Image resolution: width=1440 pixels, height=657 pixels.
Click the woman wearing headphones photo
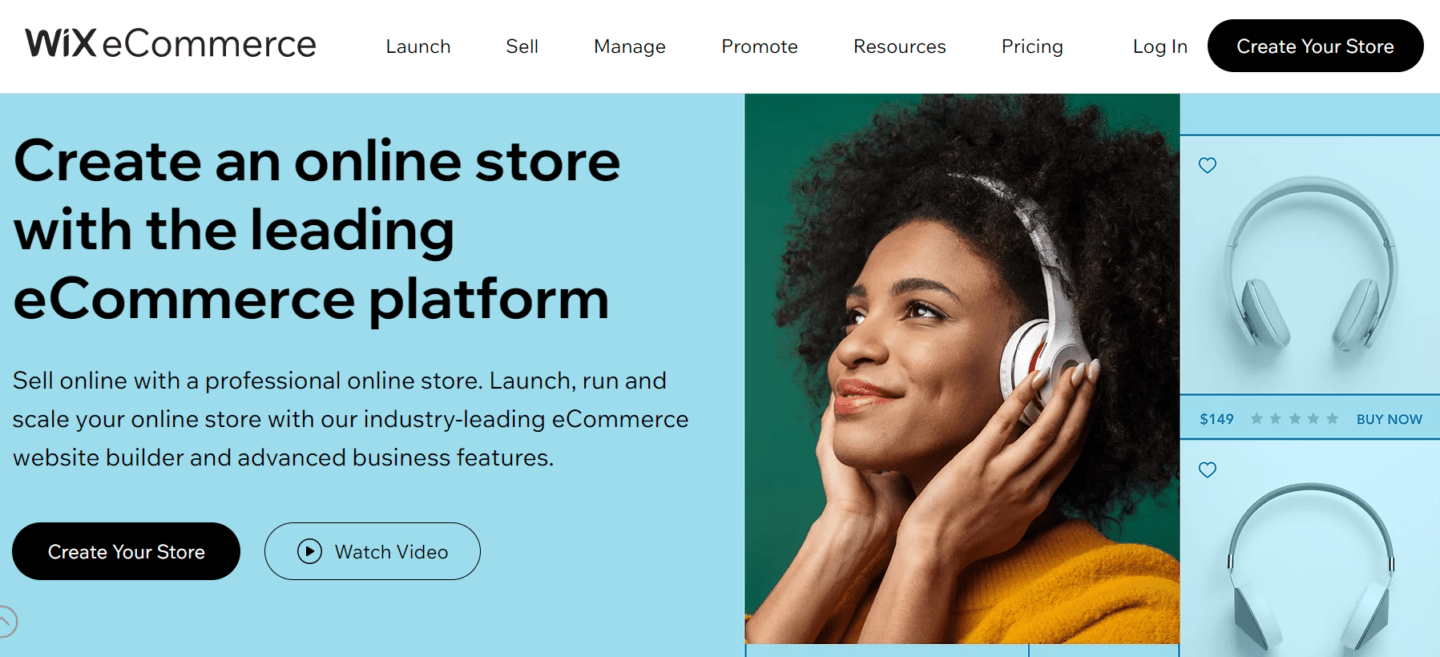[962, 368]
